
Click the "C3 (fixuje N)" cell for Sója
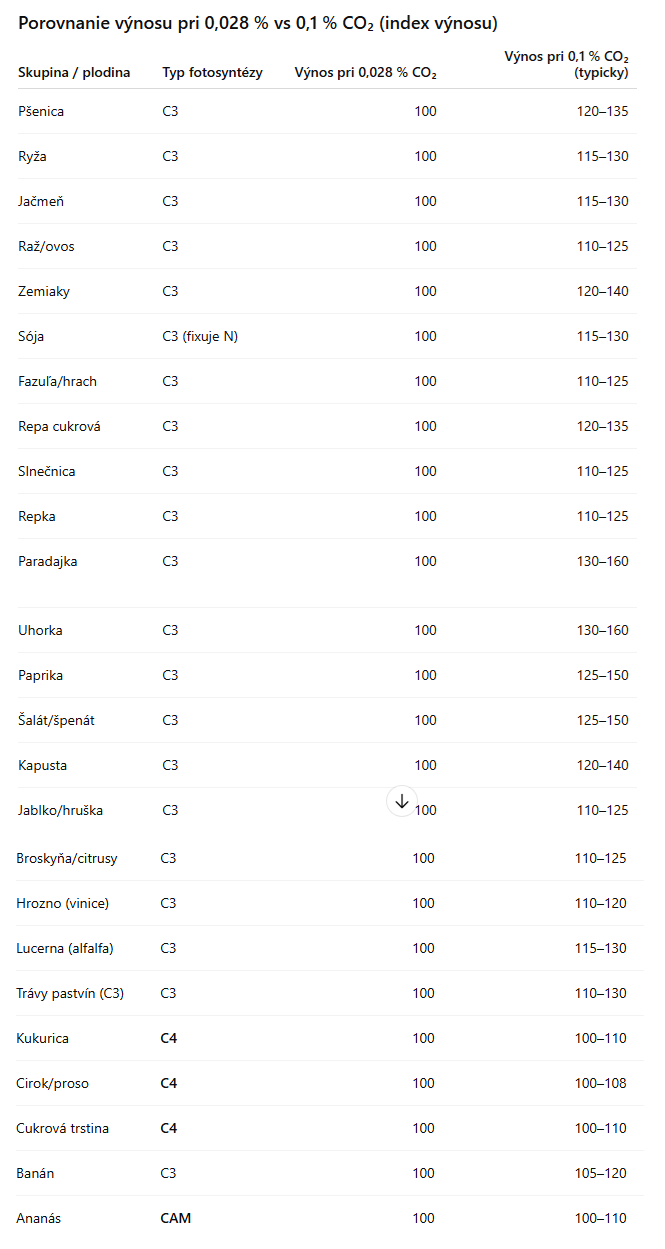[x=200, y=336]
